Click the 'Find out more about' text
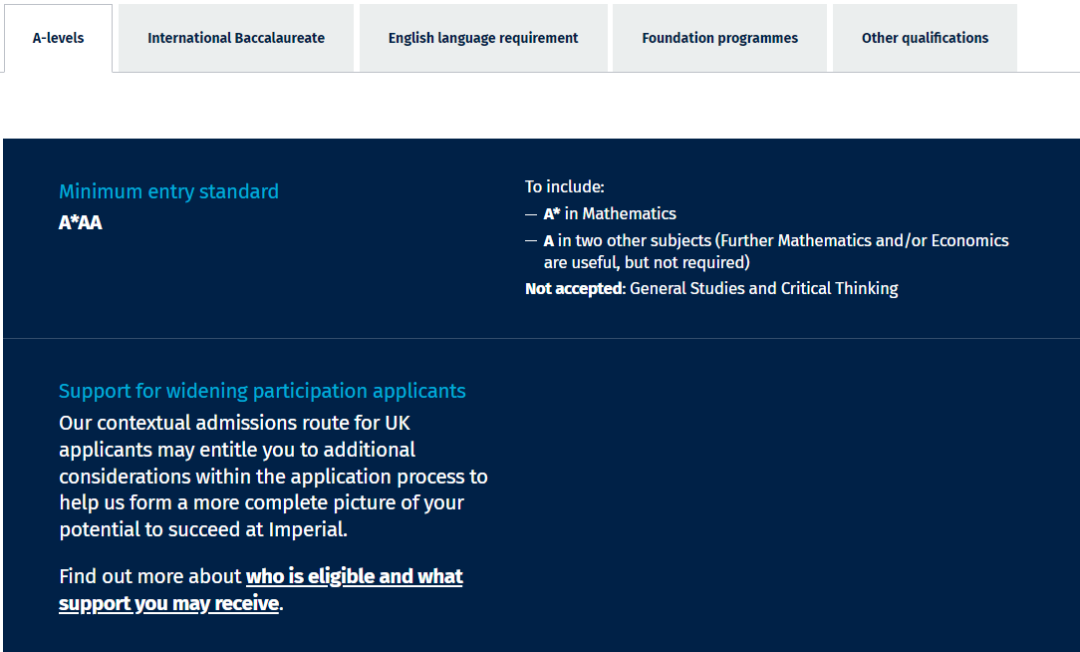The height and width of the screenshot is (652, 1080). (x=151, y=576)
